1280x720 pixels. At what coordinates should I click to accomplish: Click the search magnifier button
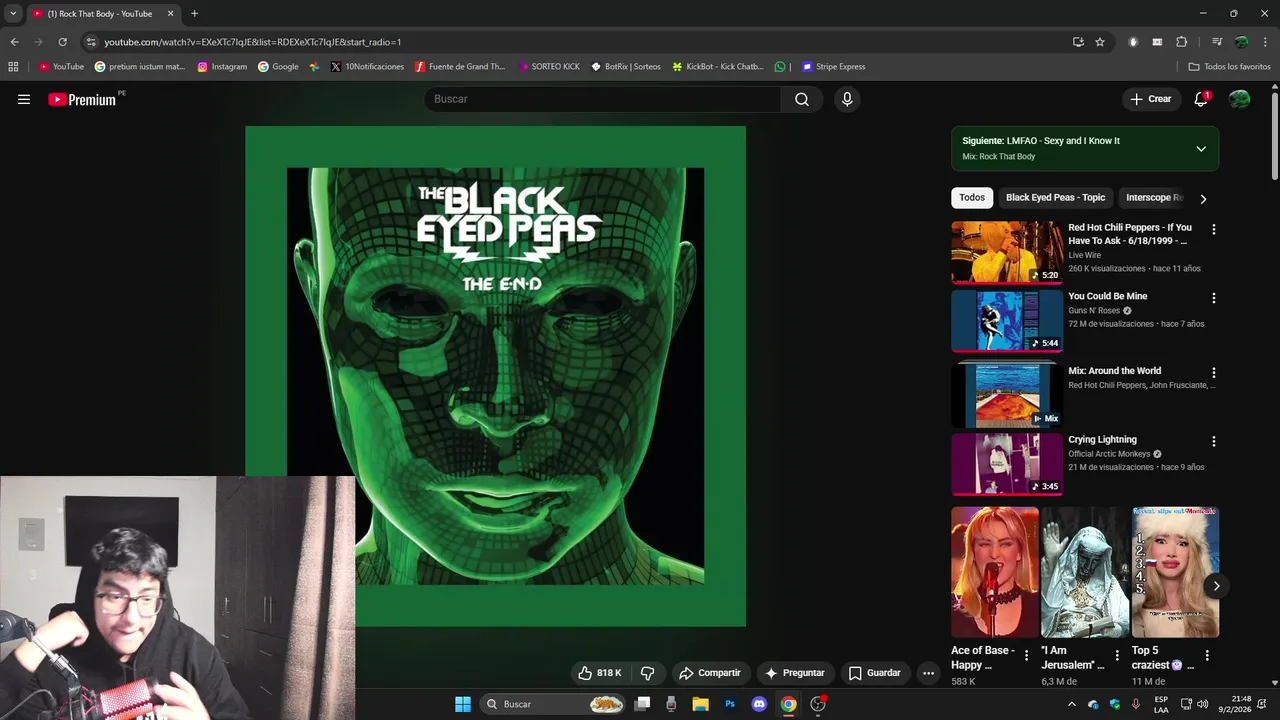pyautogui.click(x=802, y=99)
